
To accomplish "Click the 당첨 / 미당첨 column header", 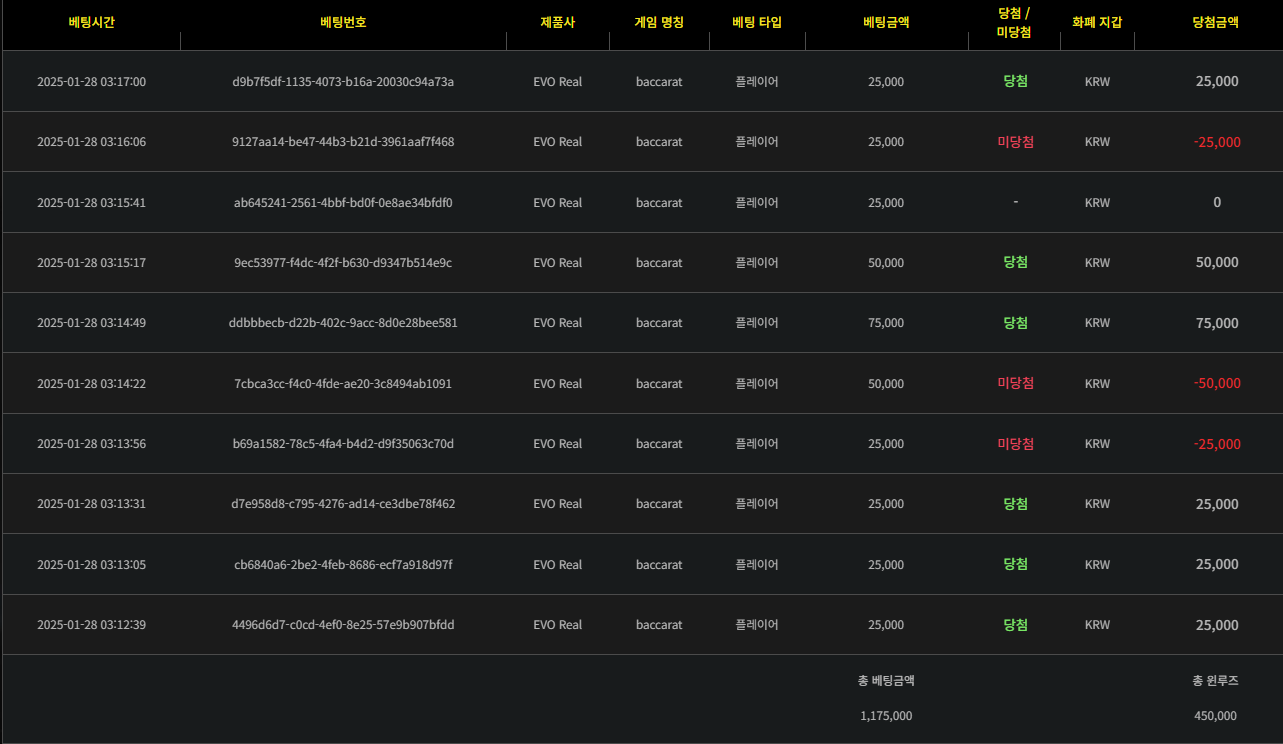I will pyautogui.click(x=1015, y=23).
